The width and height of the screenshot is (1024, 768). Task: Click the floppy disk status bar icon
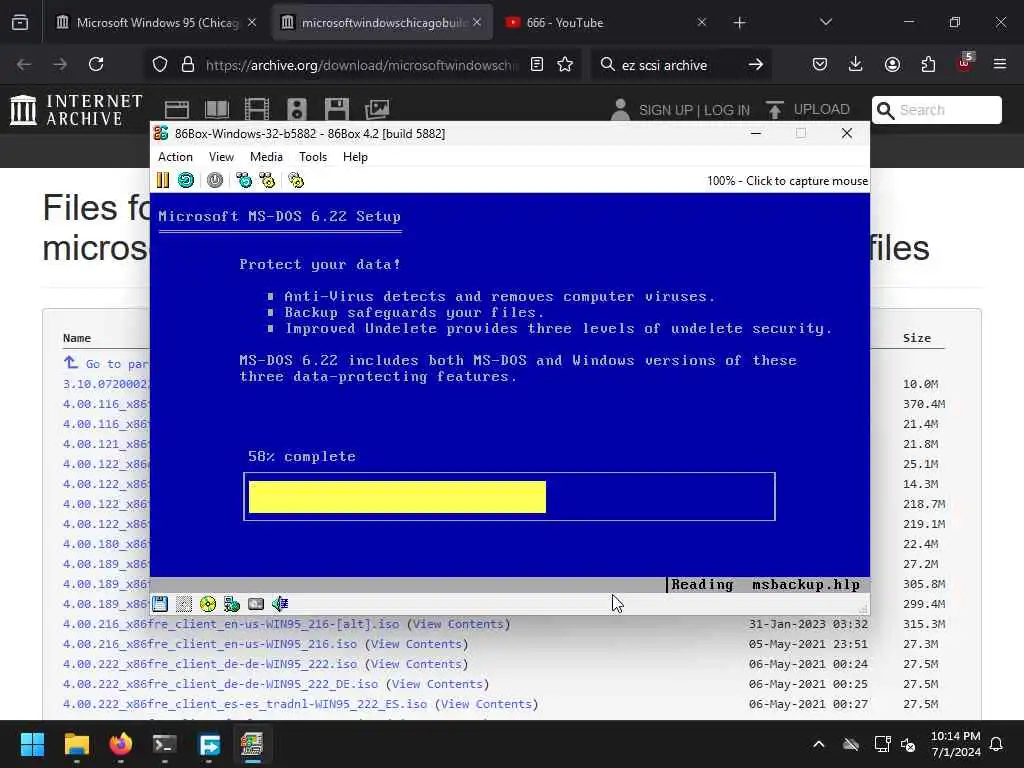(x=160, y=604)
